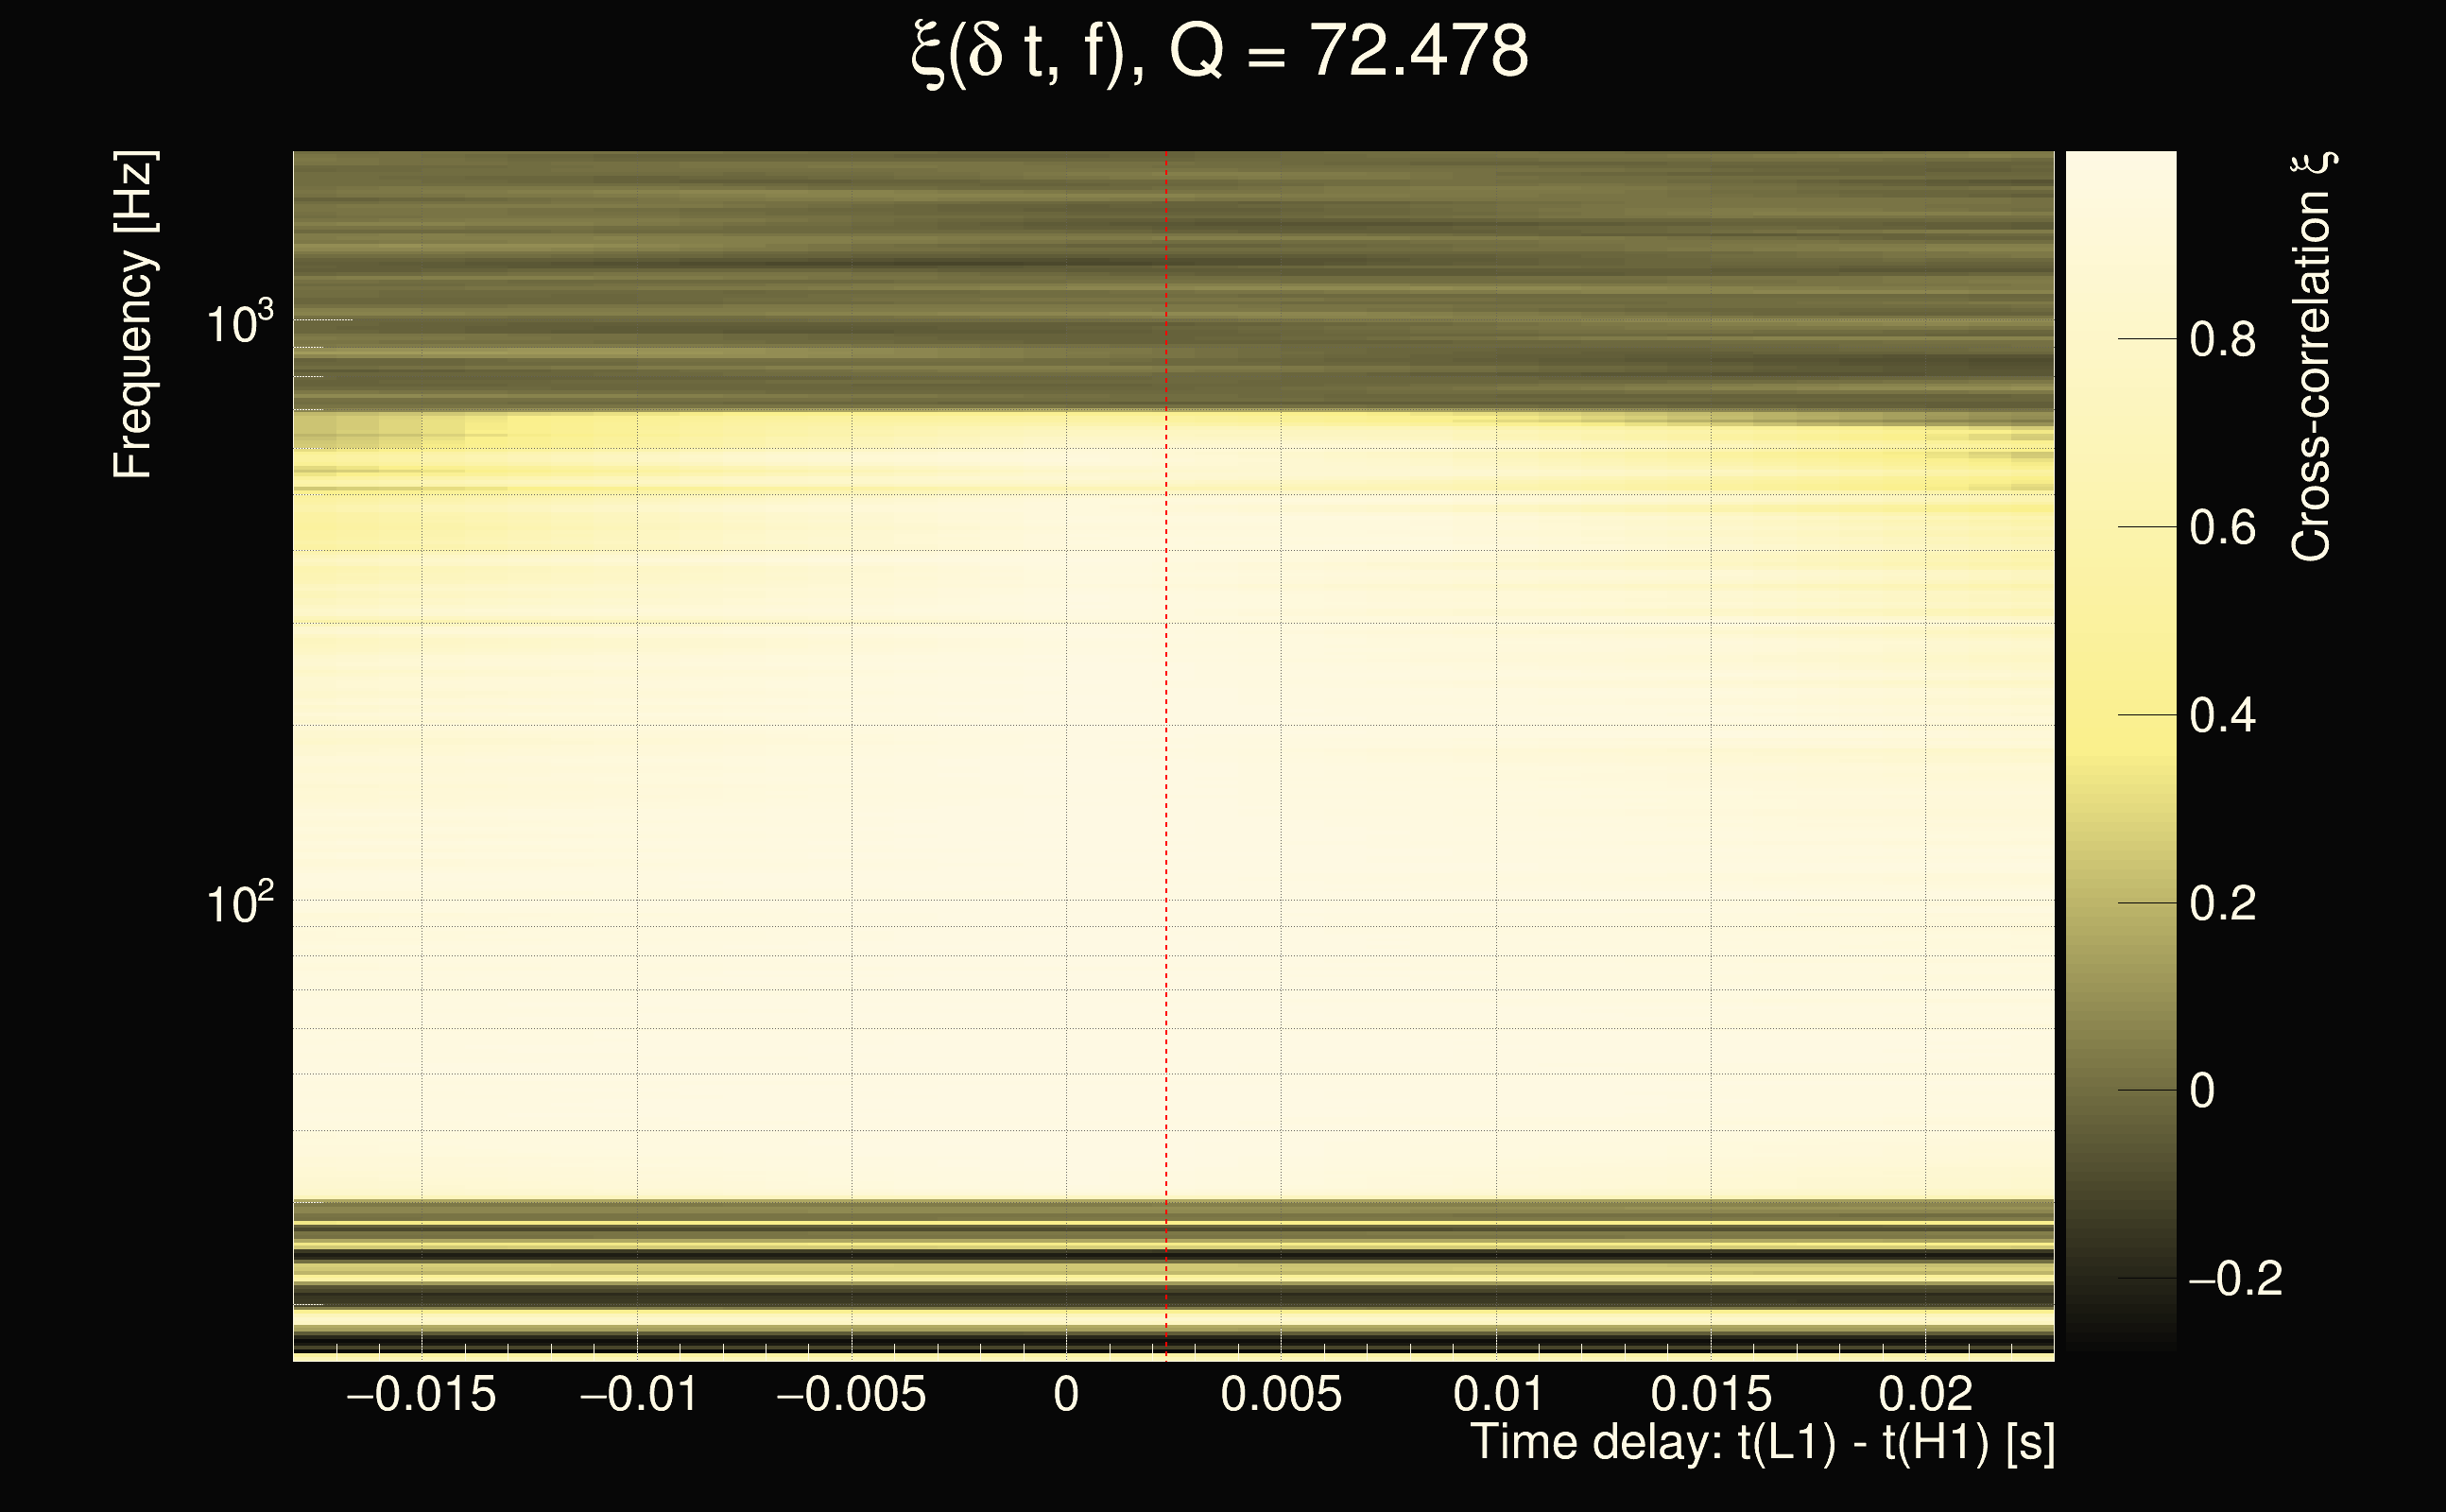The height and width of the screenshot is (1512, 2446).
Task: Select the 0.4 colorbar tick label
Action: click(x=2222, y=716)
